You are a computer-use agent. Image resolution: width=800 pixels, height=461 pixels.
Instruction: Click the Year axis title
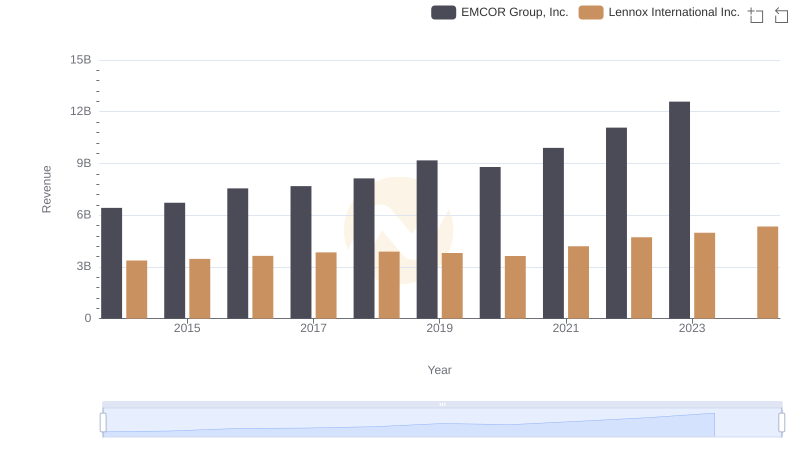click(439, 370)
